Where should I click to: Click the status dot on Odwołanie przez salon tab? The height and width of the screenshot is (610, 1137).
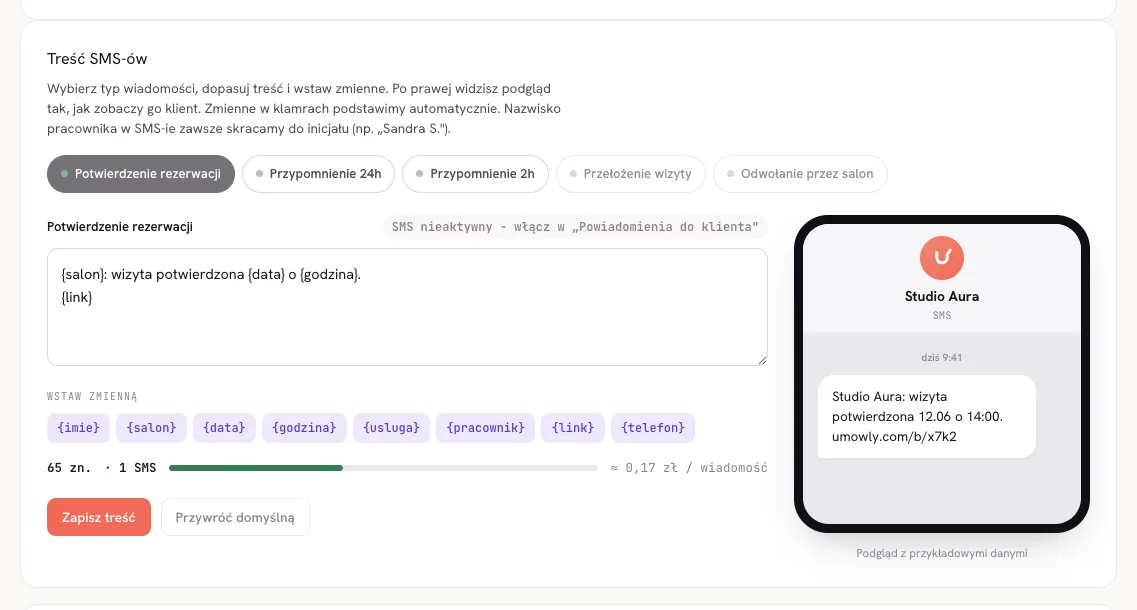(730, 174)
